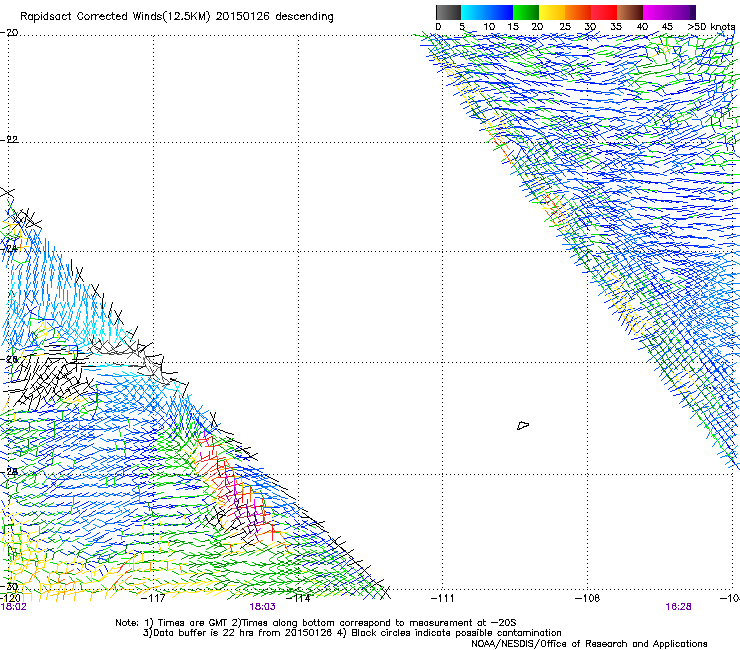Select the green 15-20 knots legend segment
The image size is (740, 650).
[526, 12]
